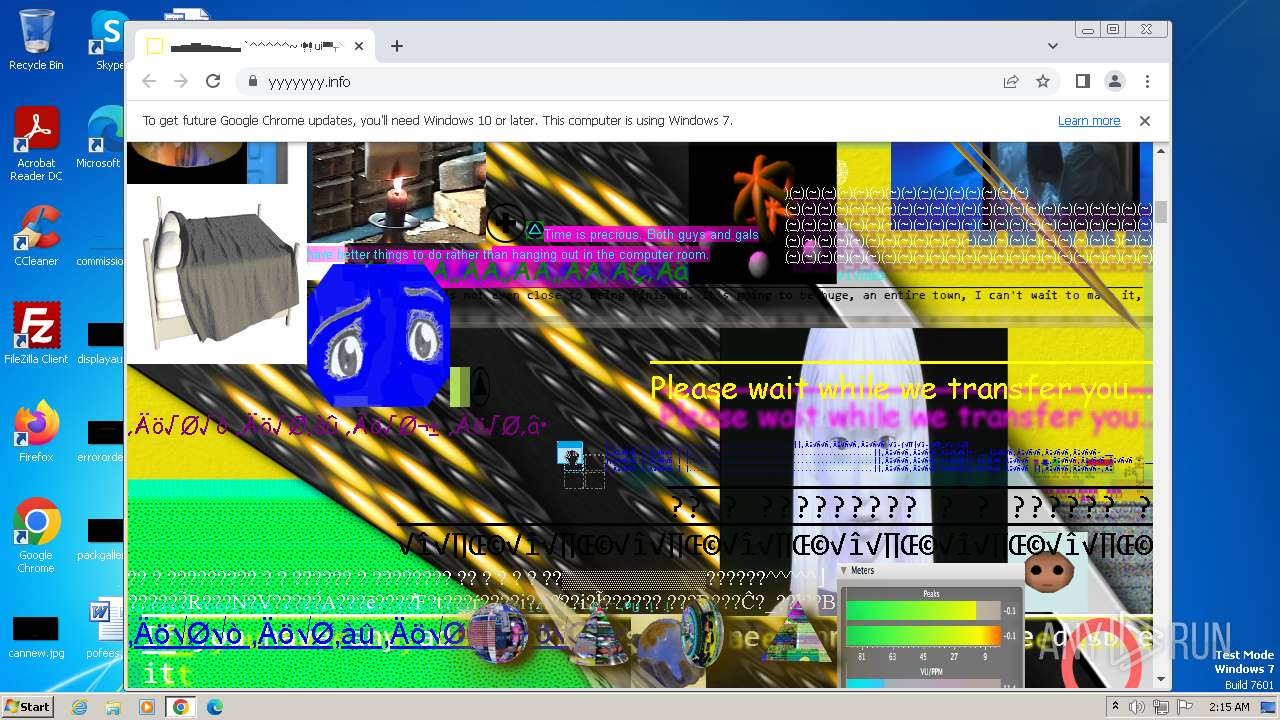This screenshot has height=720, width=1280.
Task: Click the teal triangle icon on page
Action: (x=535, y=231)
